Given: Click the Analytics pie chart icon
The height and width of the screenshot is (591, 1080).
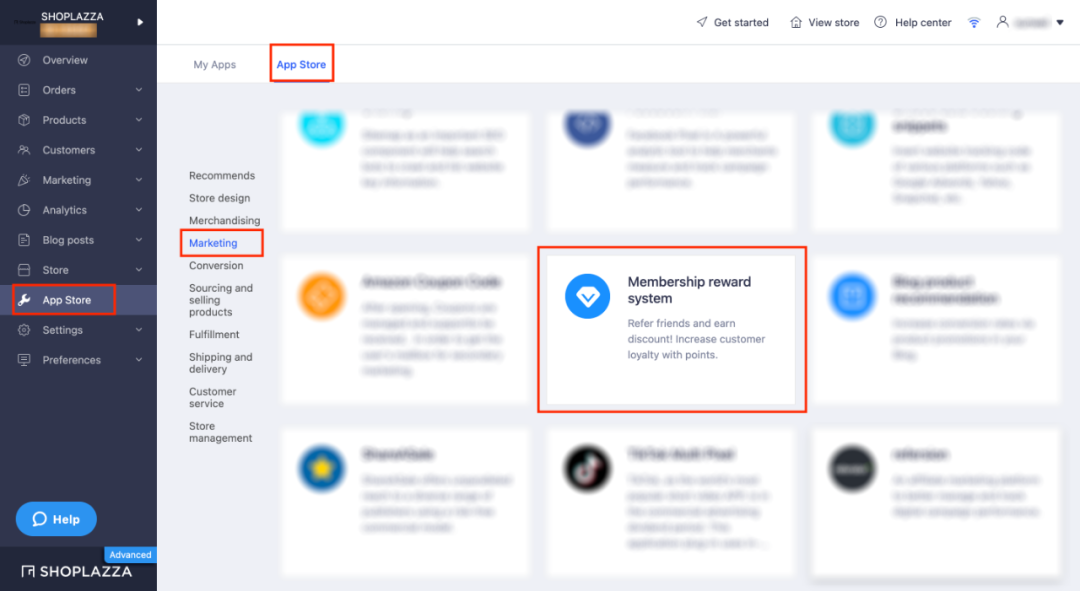Looking at the screenshot, I should [24, 210].
